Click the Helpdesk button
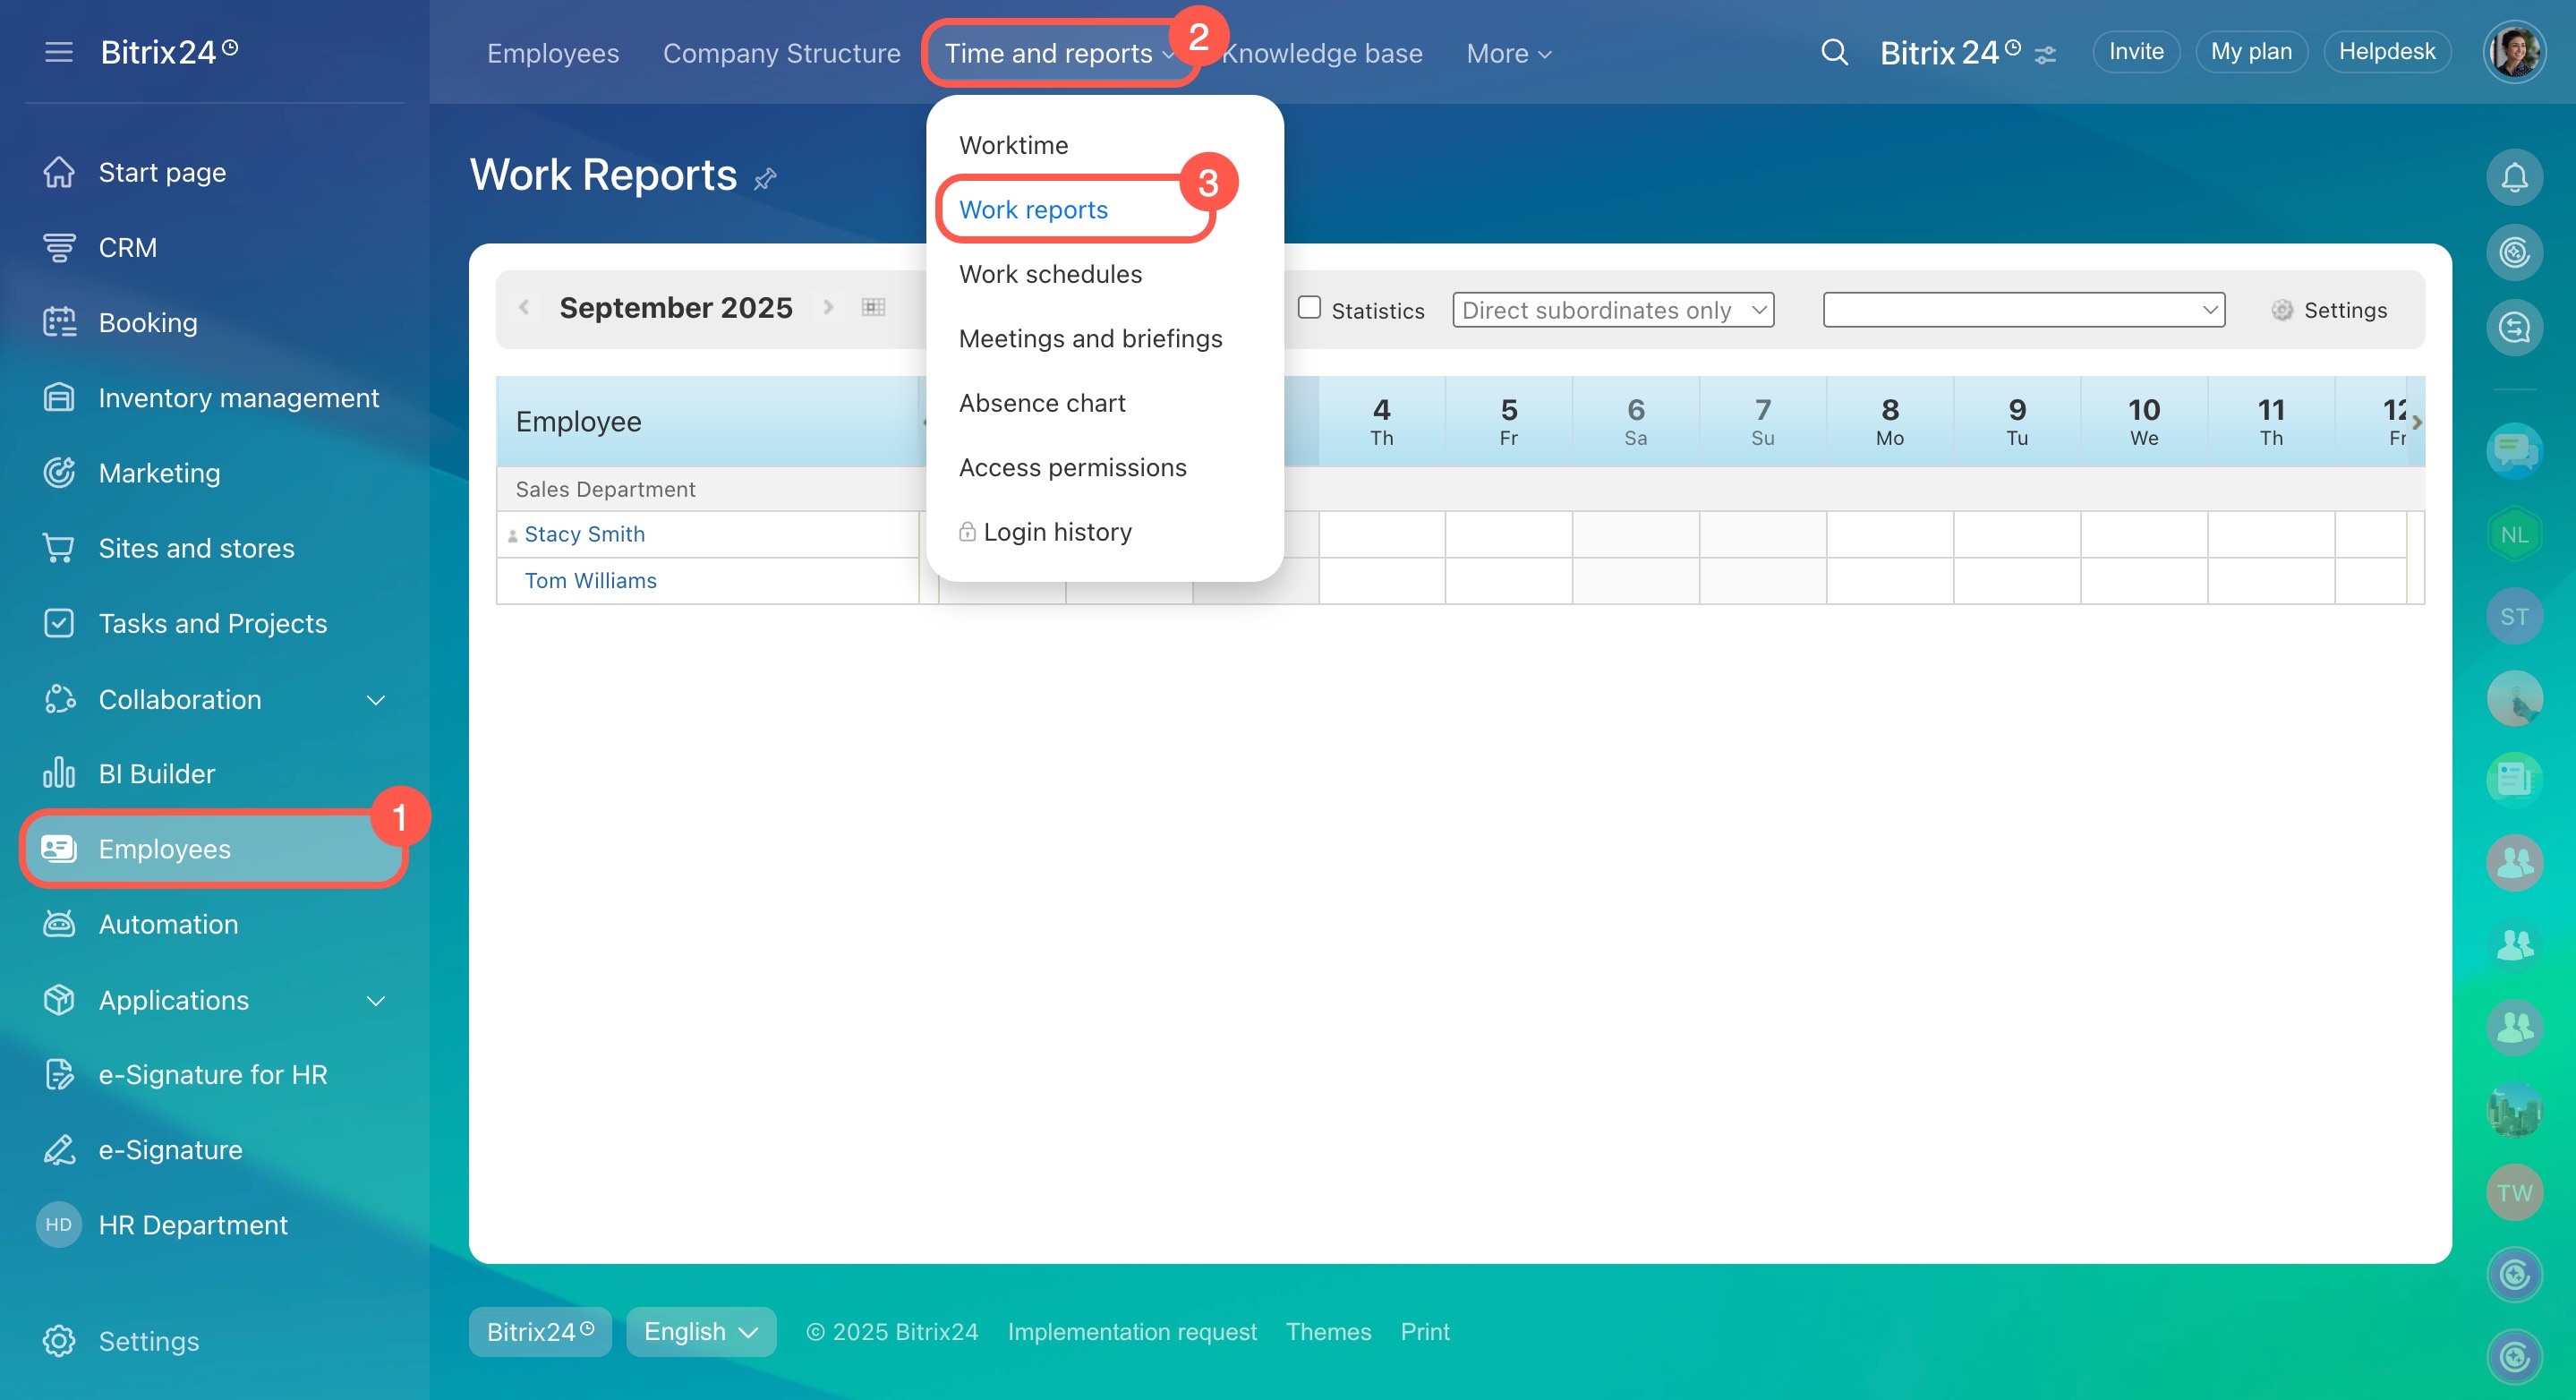Viewport: 2576px width, 1400px height. (x=2387, y=51)
